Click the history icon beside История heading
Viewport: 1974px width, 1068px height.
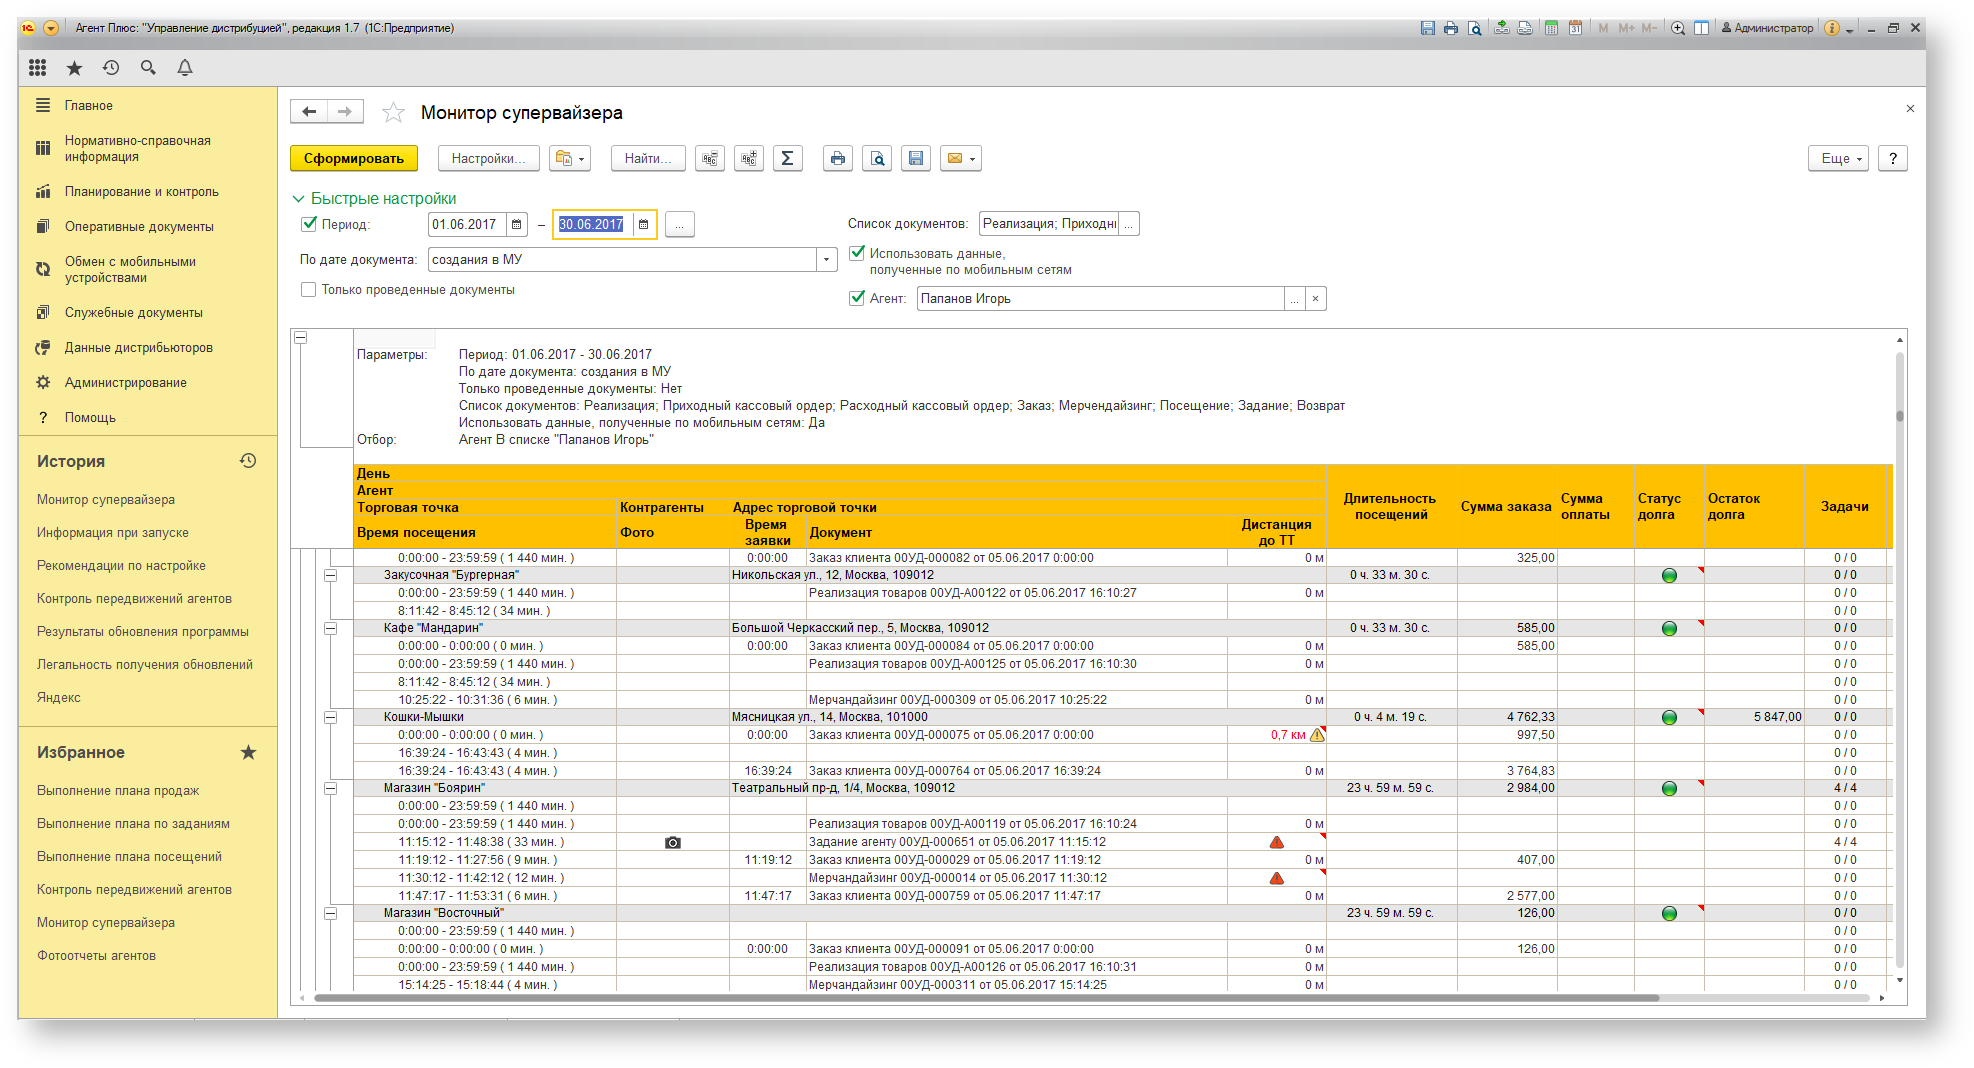[248, 461]
